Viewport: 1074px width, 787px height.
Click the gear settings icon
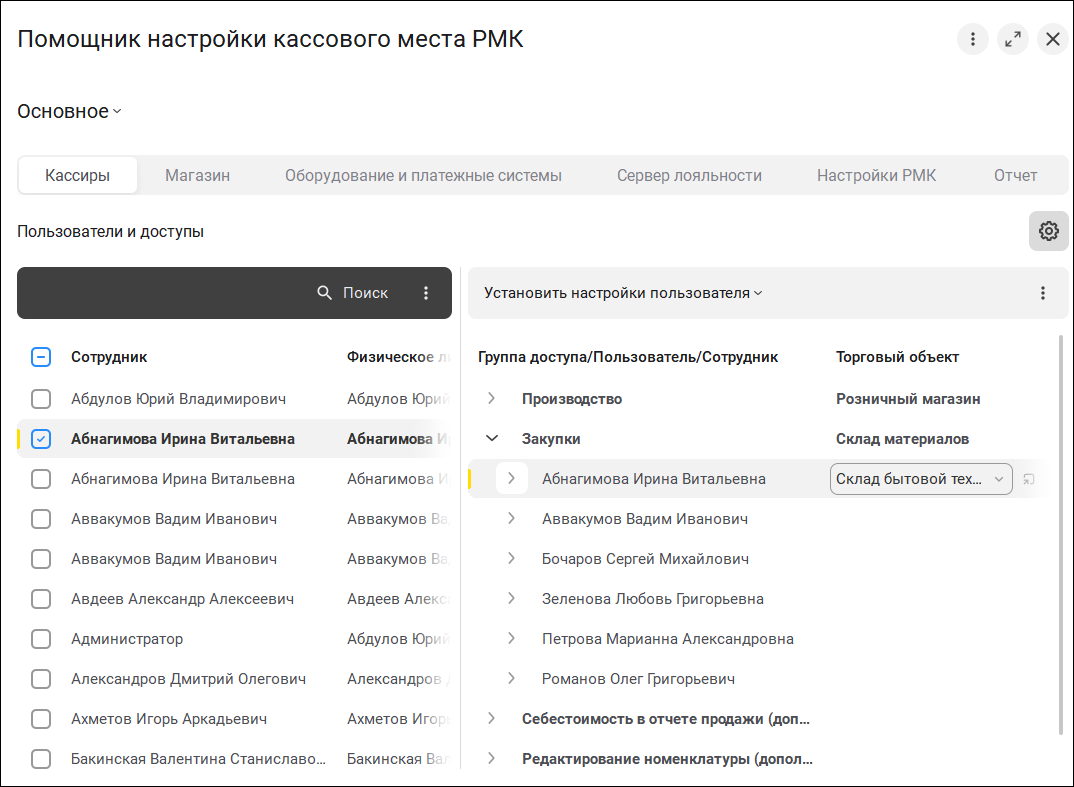click(1048, 231)
